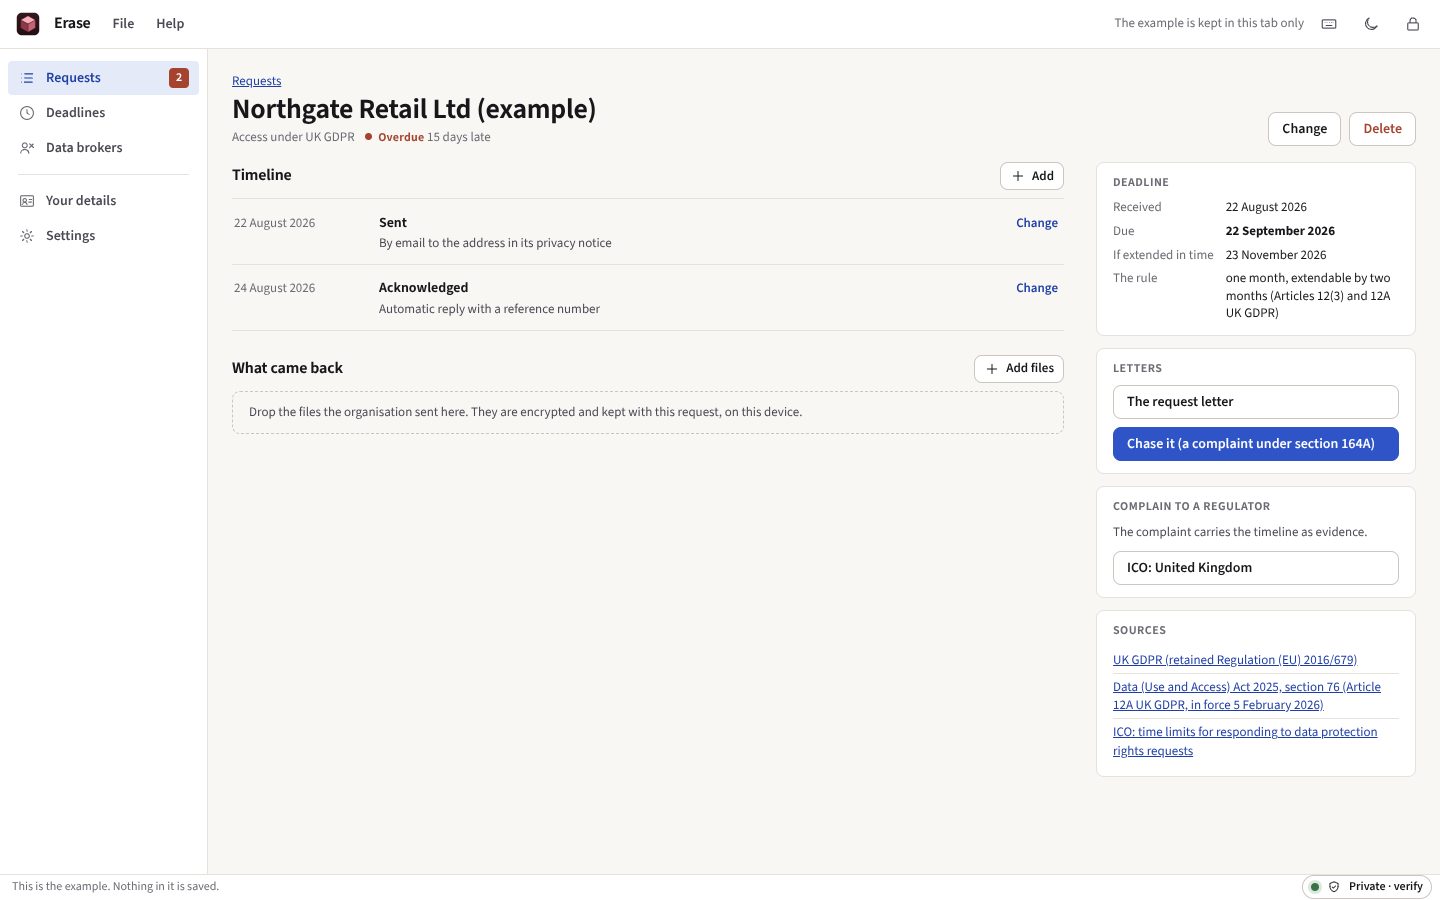
Task: Click 'This is the example. Nothing in it is saved.'
Action: [115, 887]
